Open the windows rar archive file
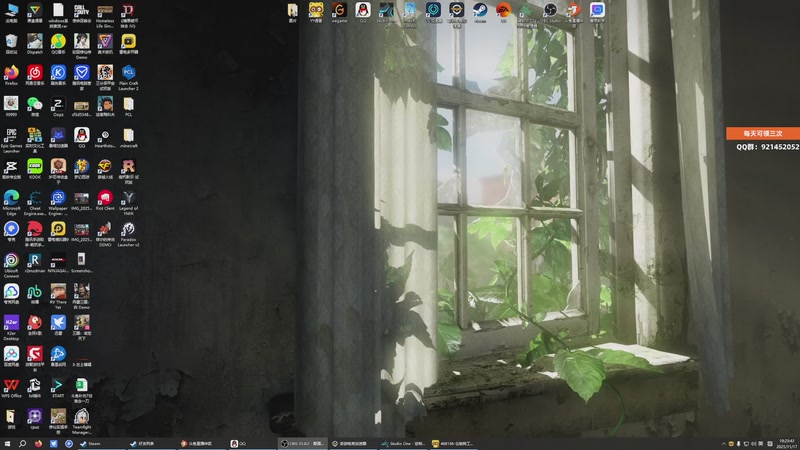This screenshot has width=800, height=450. (x=58, y=15)
